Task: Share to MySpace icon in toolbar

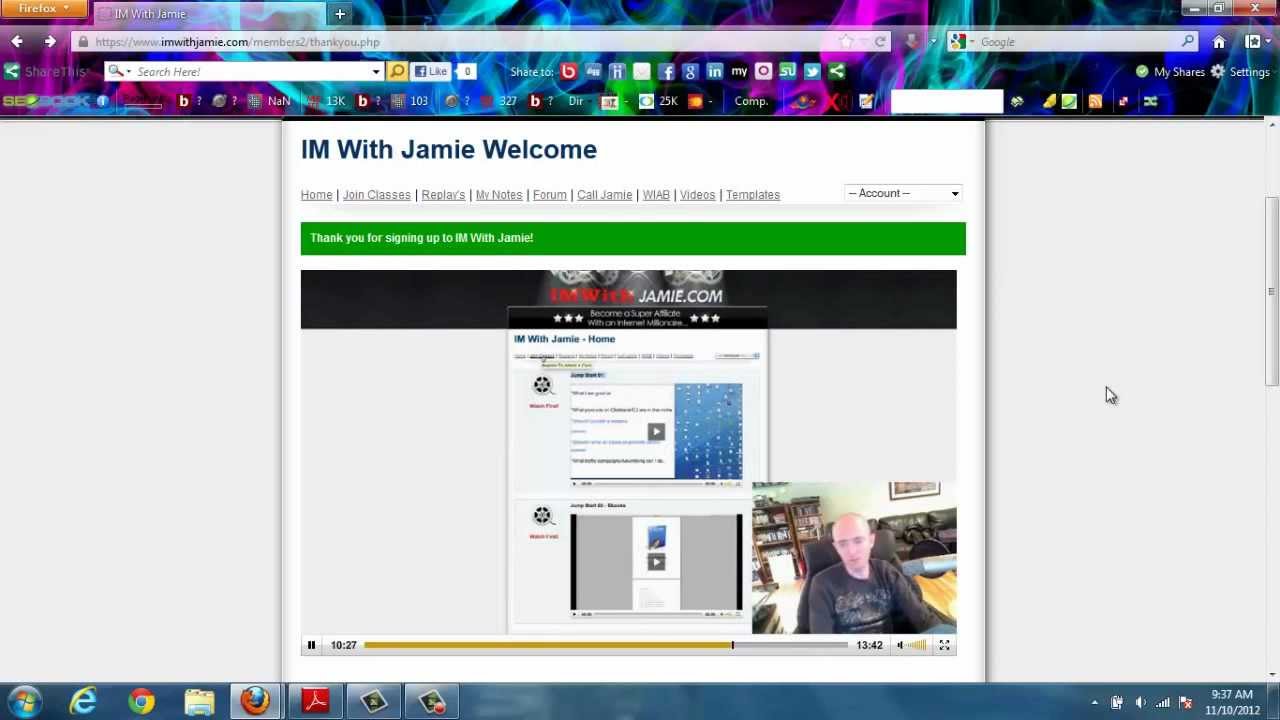Action: click(739, 72)
